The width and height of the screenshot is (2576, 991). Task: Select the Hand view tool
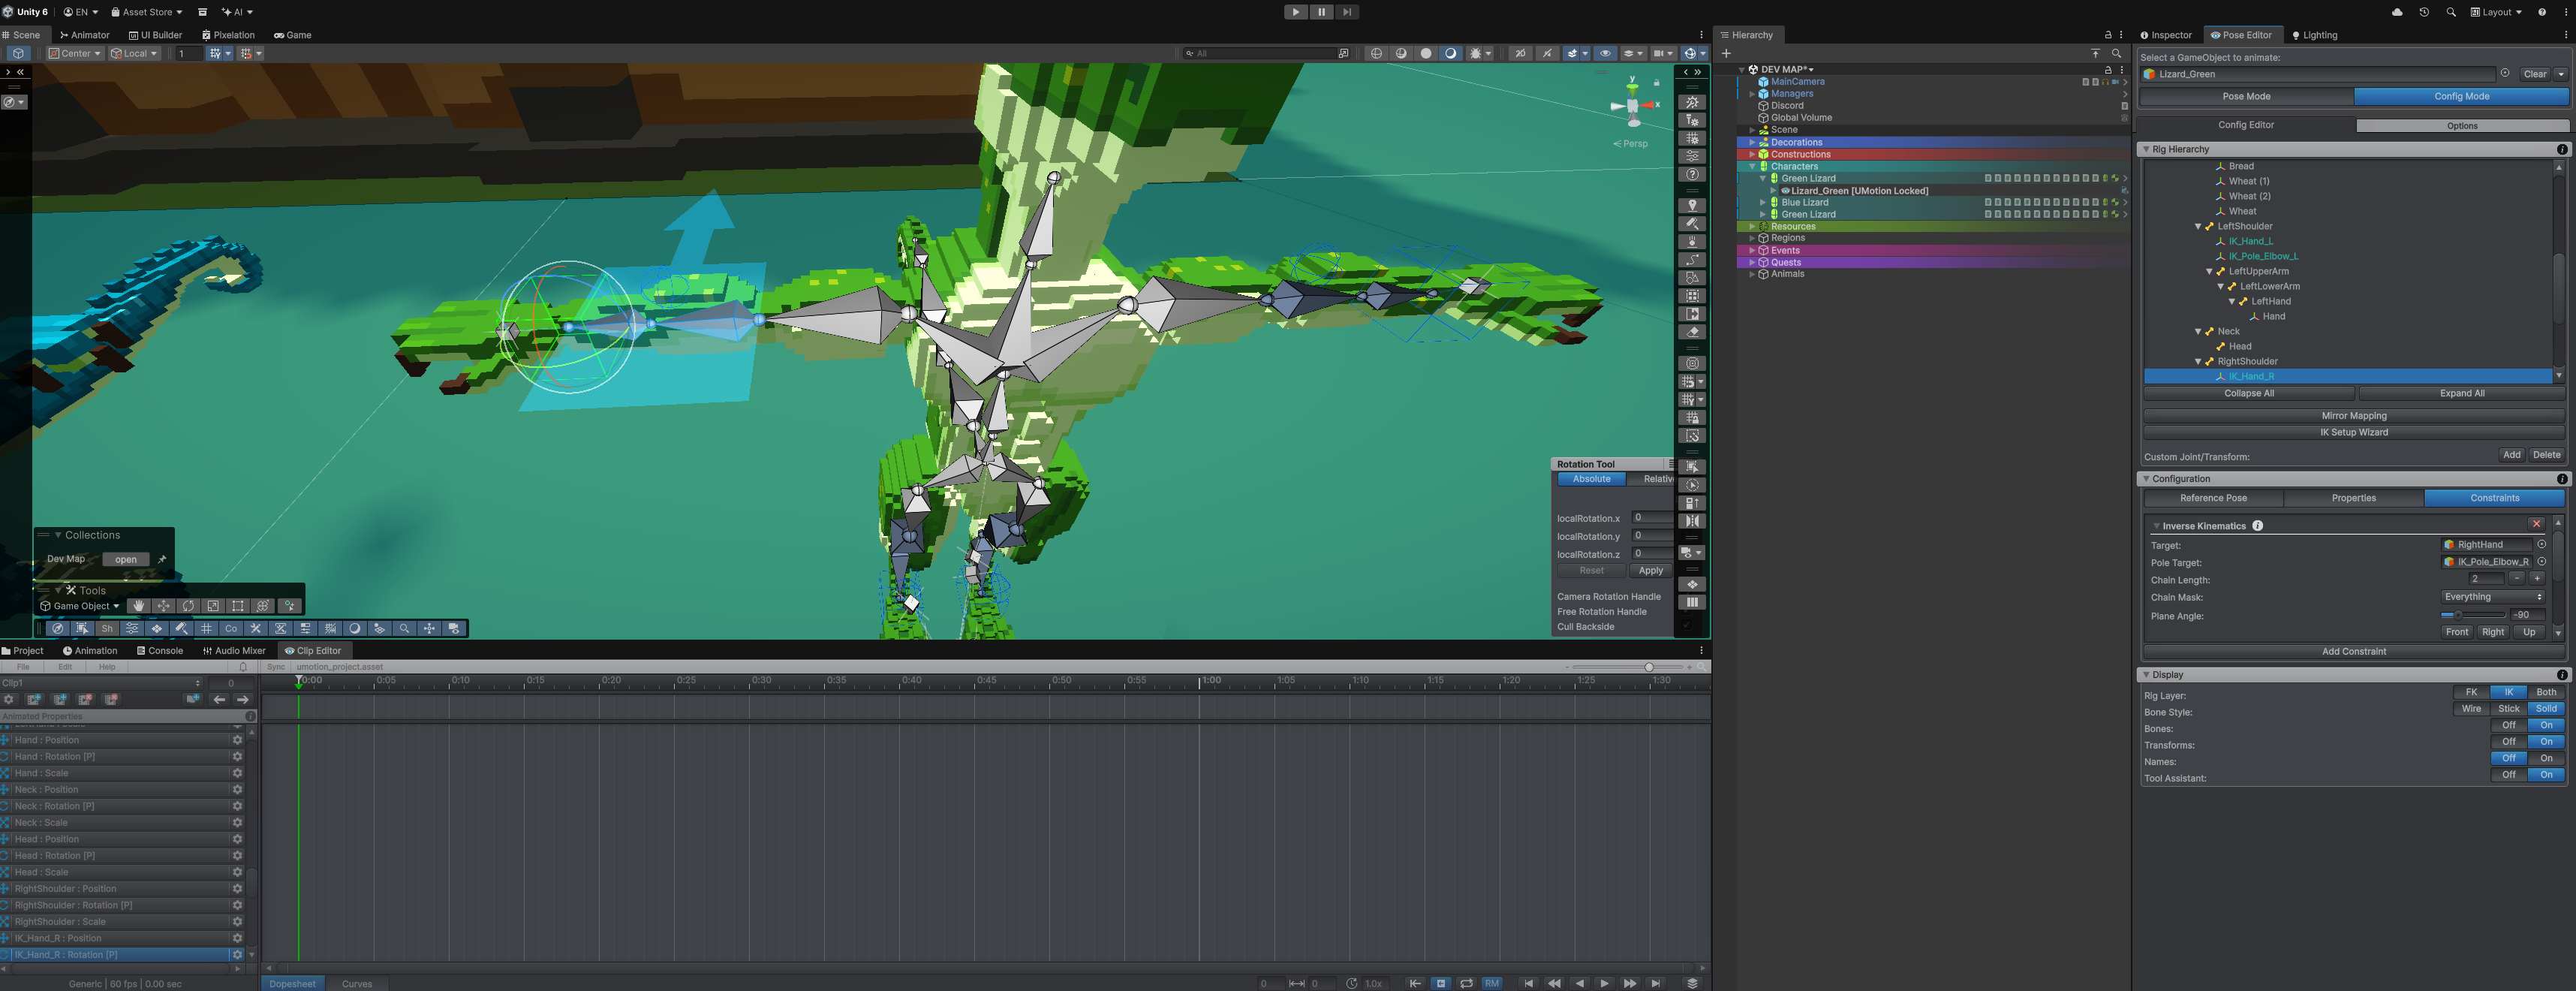138,606
